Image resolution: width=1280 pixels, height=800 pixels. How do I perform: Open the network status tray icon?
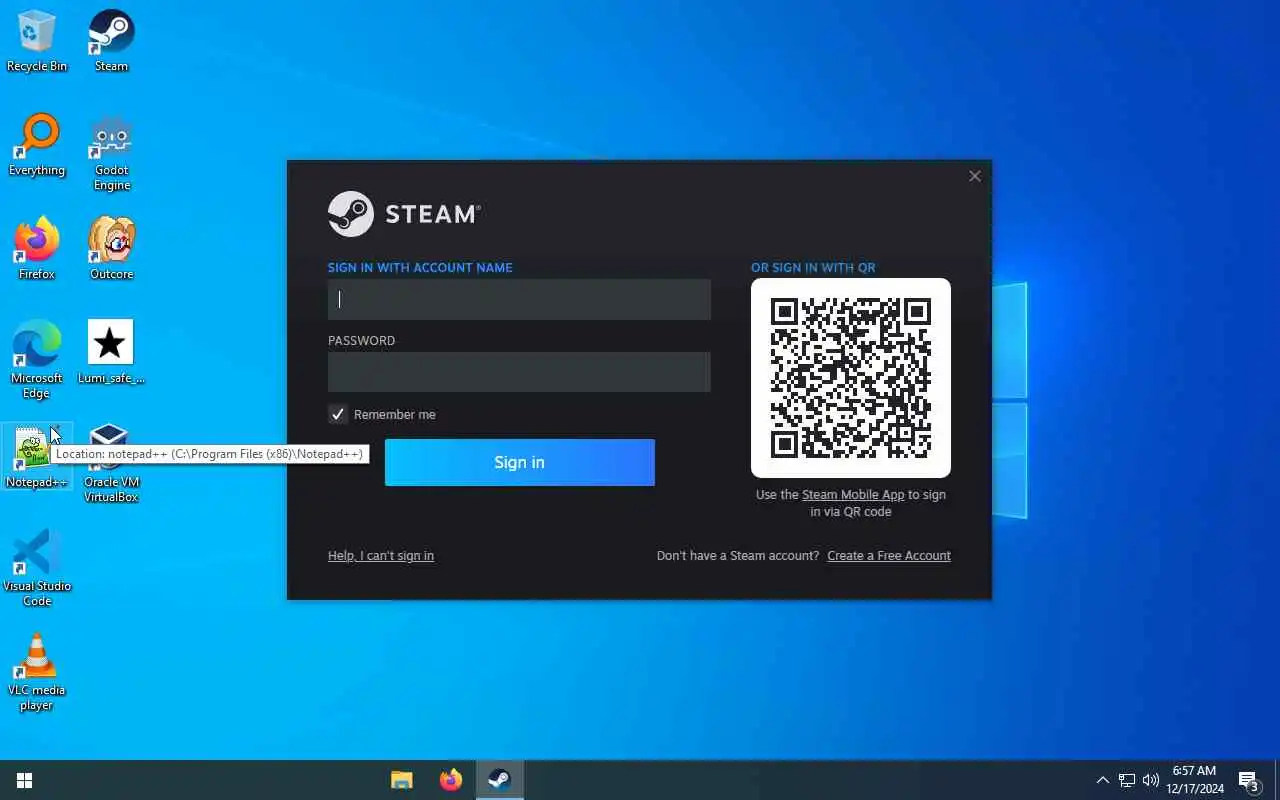1127,780
